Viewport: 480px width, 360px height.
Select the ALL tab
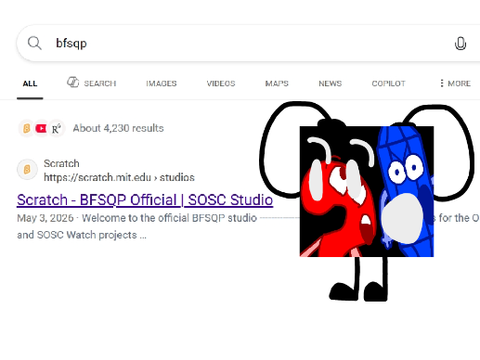click(30, 84)
